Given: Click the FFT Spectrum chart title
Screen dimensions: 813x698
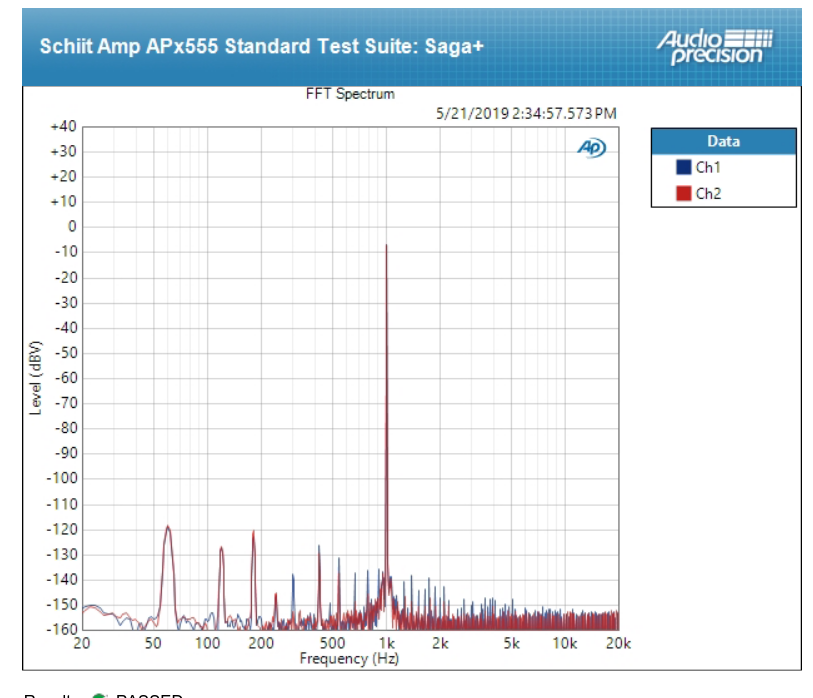Looking at the screenshot, I should point(350,94).
